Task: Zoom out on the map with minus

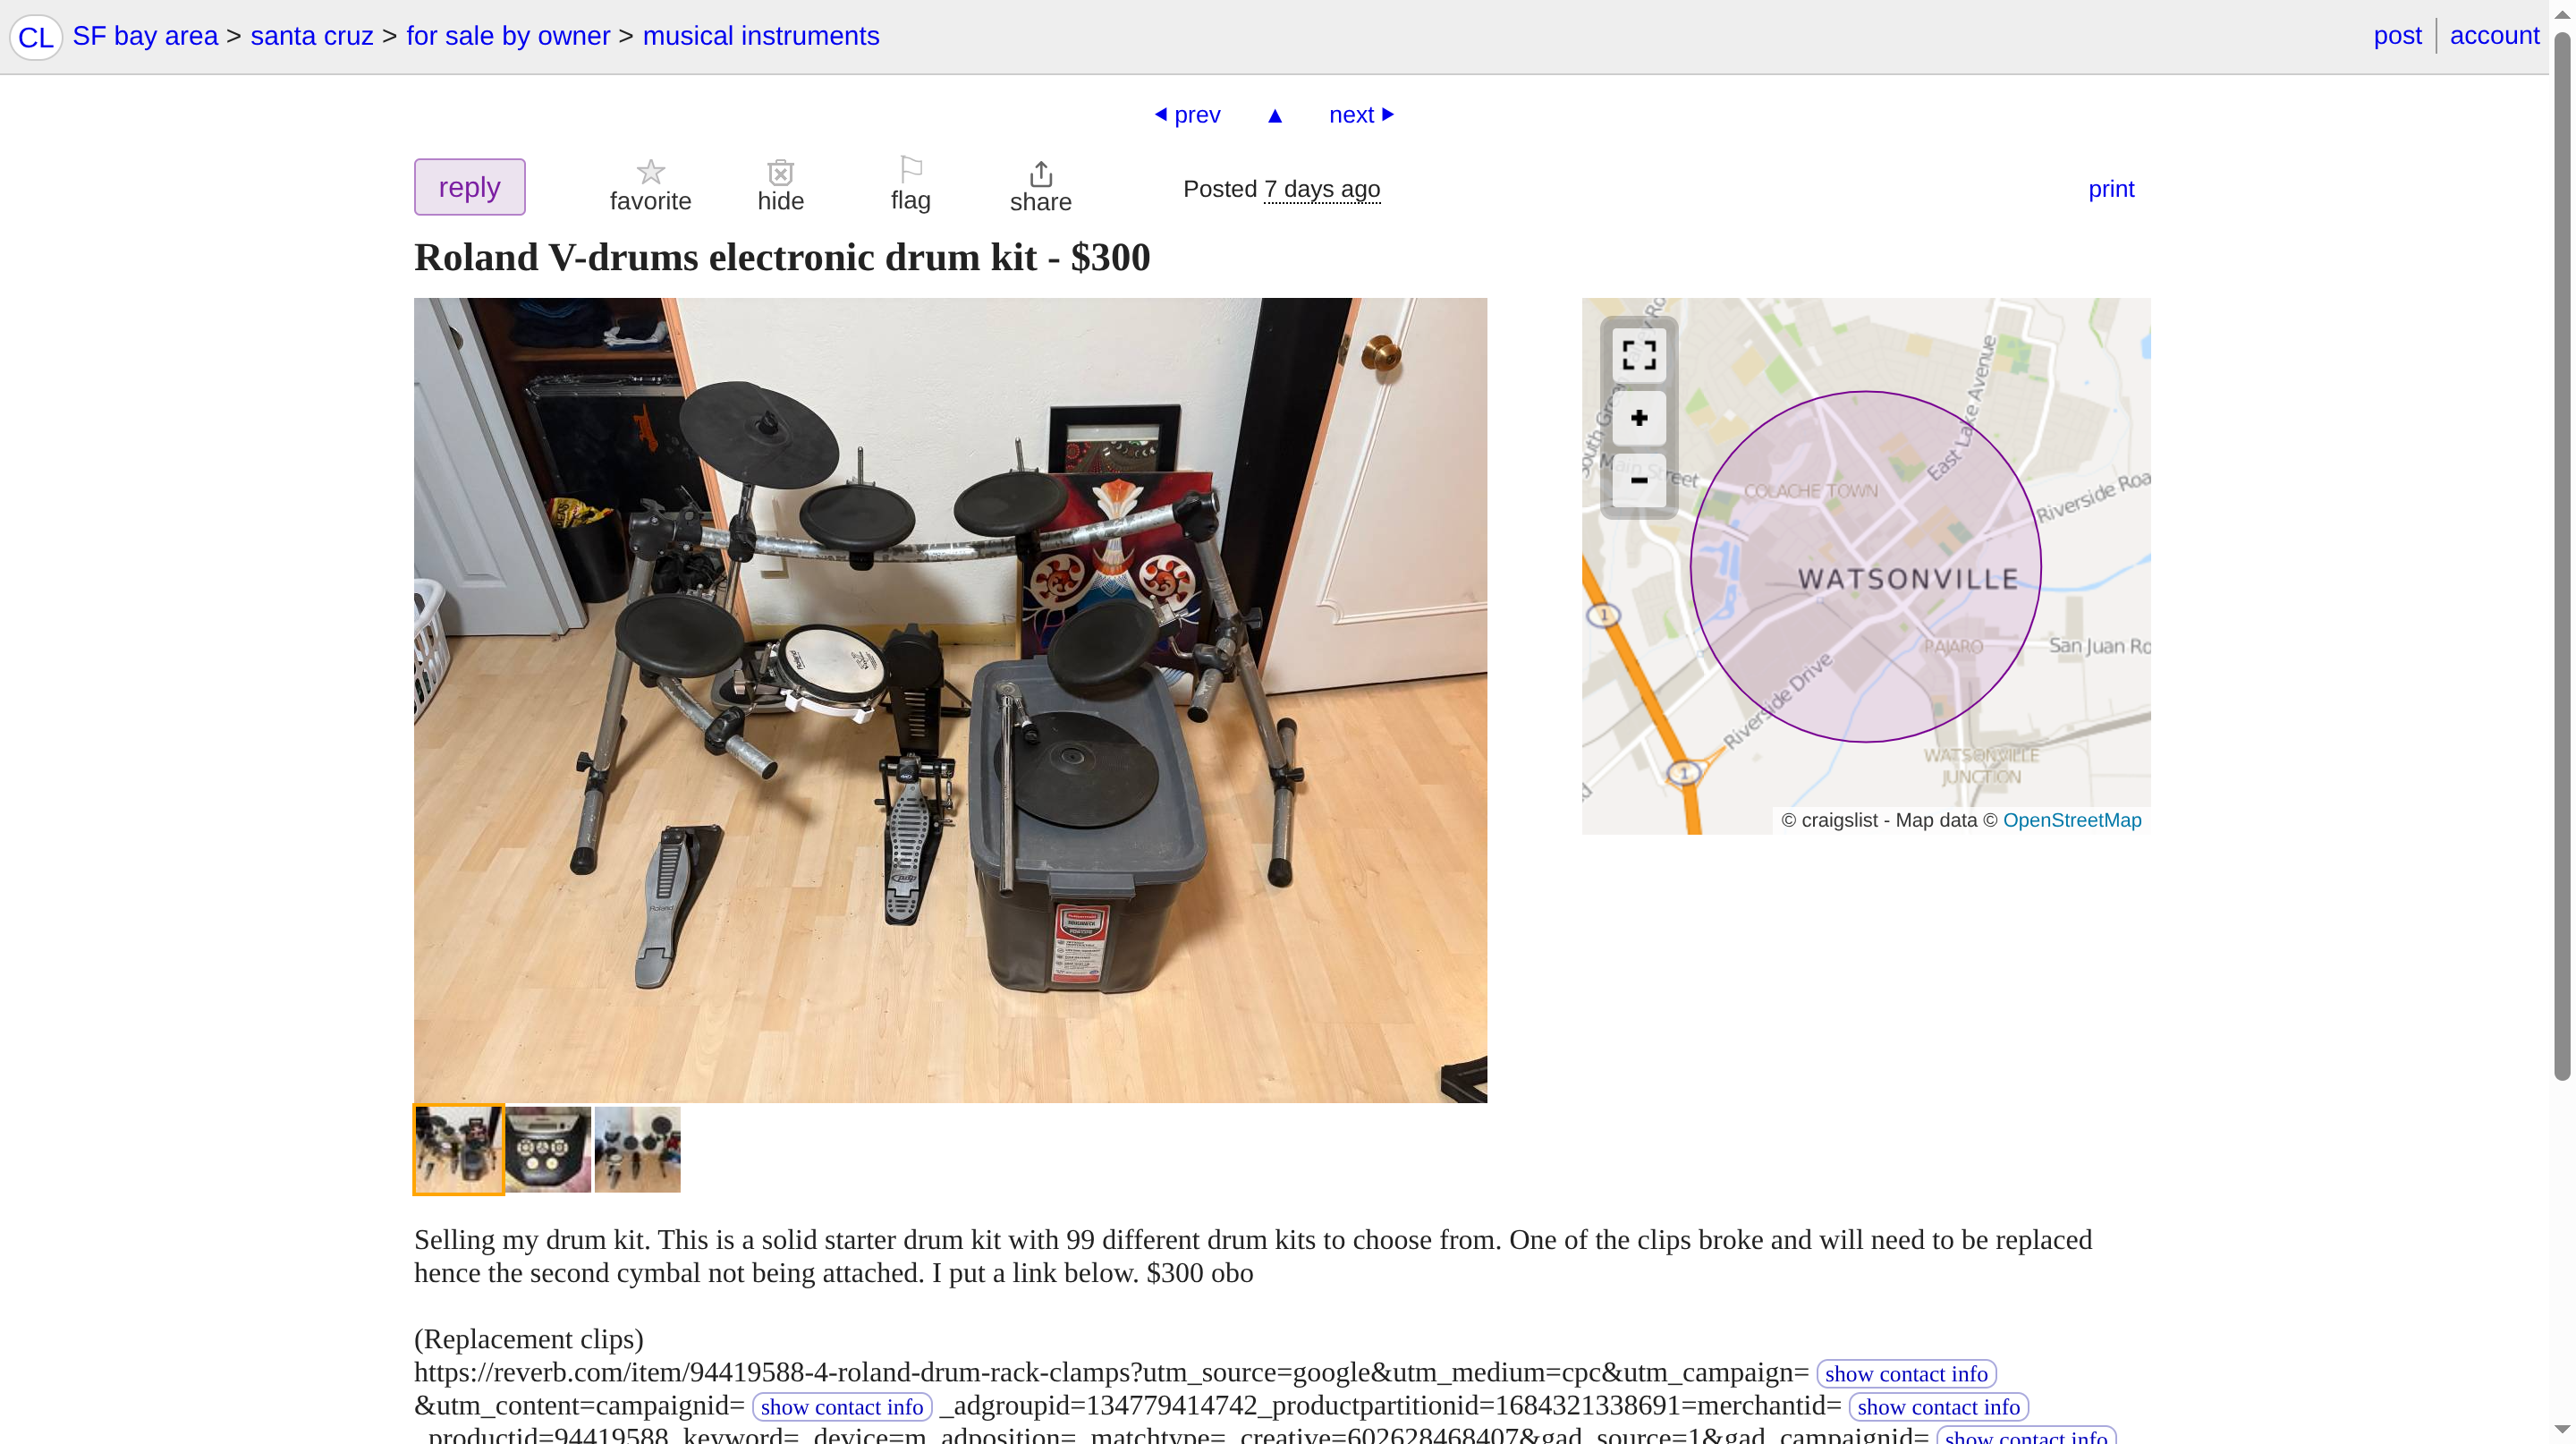Action: 1639,480
